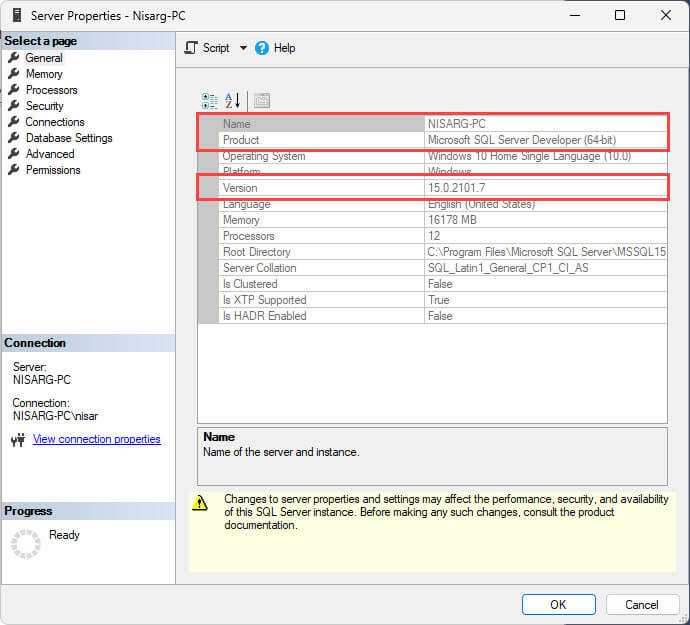
Task: Click the General page wrench icon
Action: coord(14,57)
